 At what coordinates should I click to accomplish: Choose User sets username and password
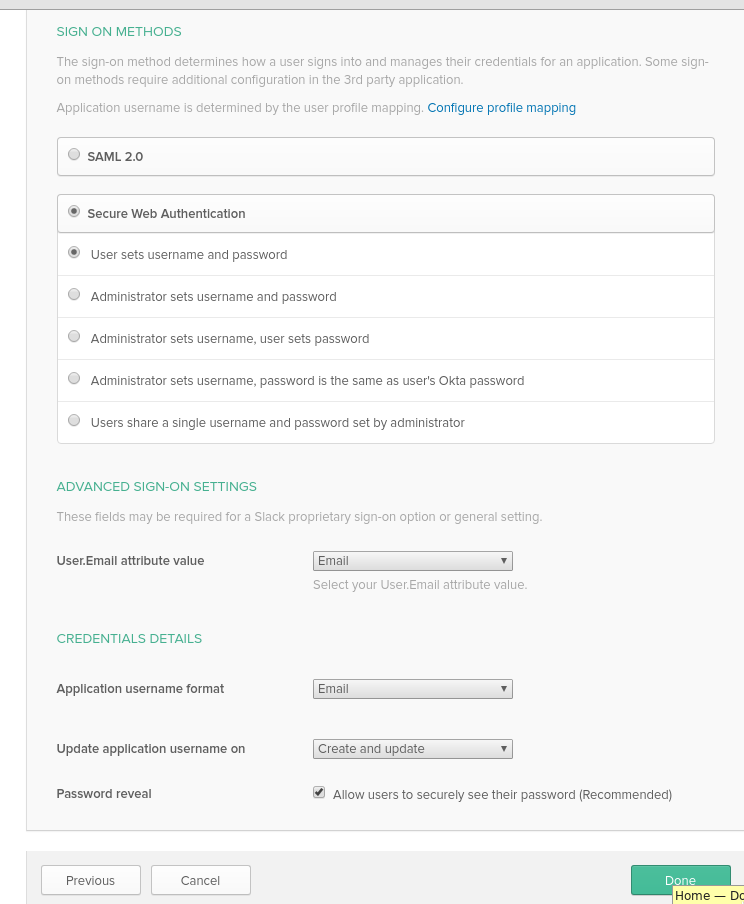[74, 253]
